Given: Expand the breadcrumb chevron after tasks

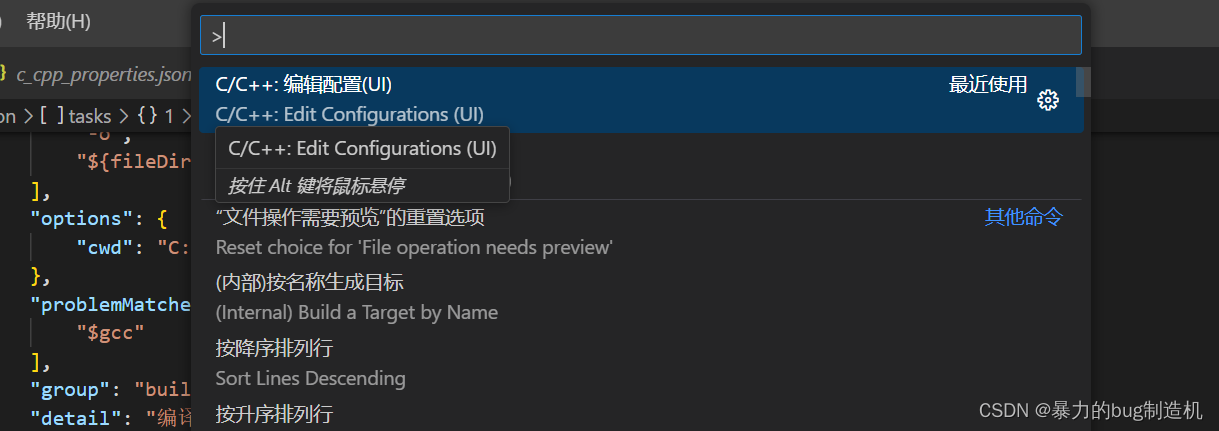Looking at the screenshot, I should (124, 116).
